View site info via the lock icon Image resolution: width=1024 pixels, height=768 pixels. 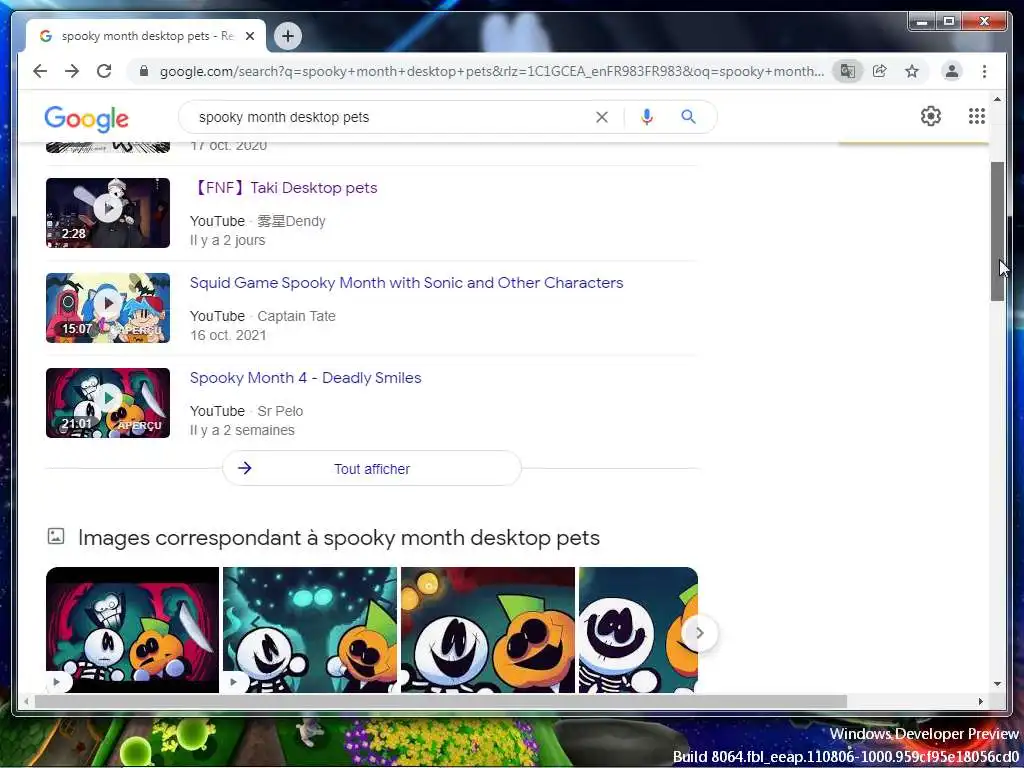point(144,71)
